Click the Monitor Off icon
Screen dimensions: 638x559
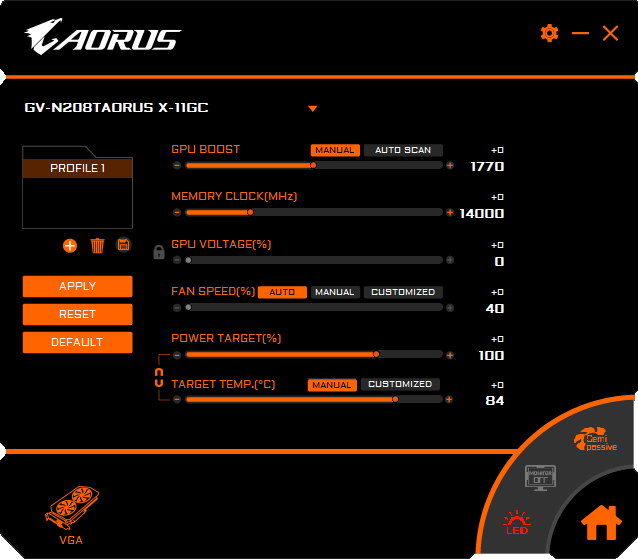[540, 478]
